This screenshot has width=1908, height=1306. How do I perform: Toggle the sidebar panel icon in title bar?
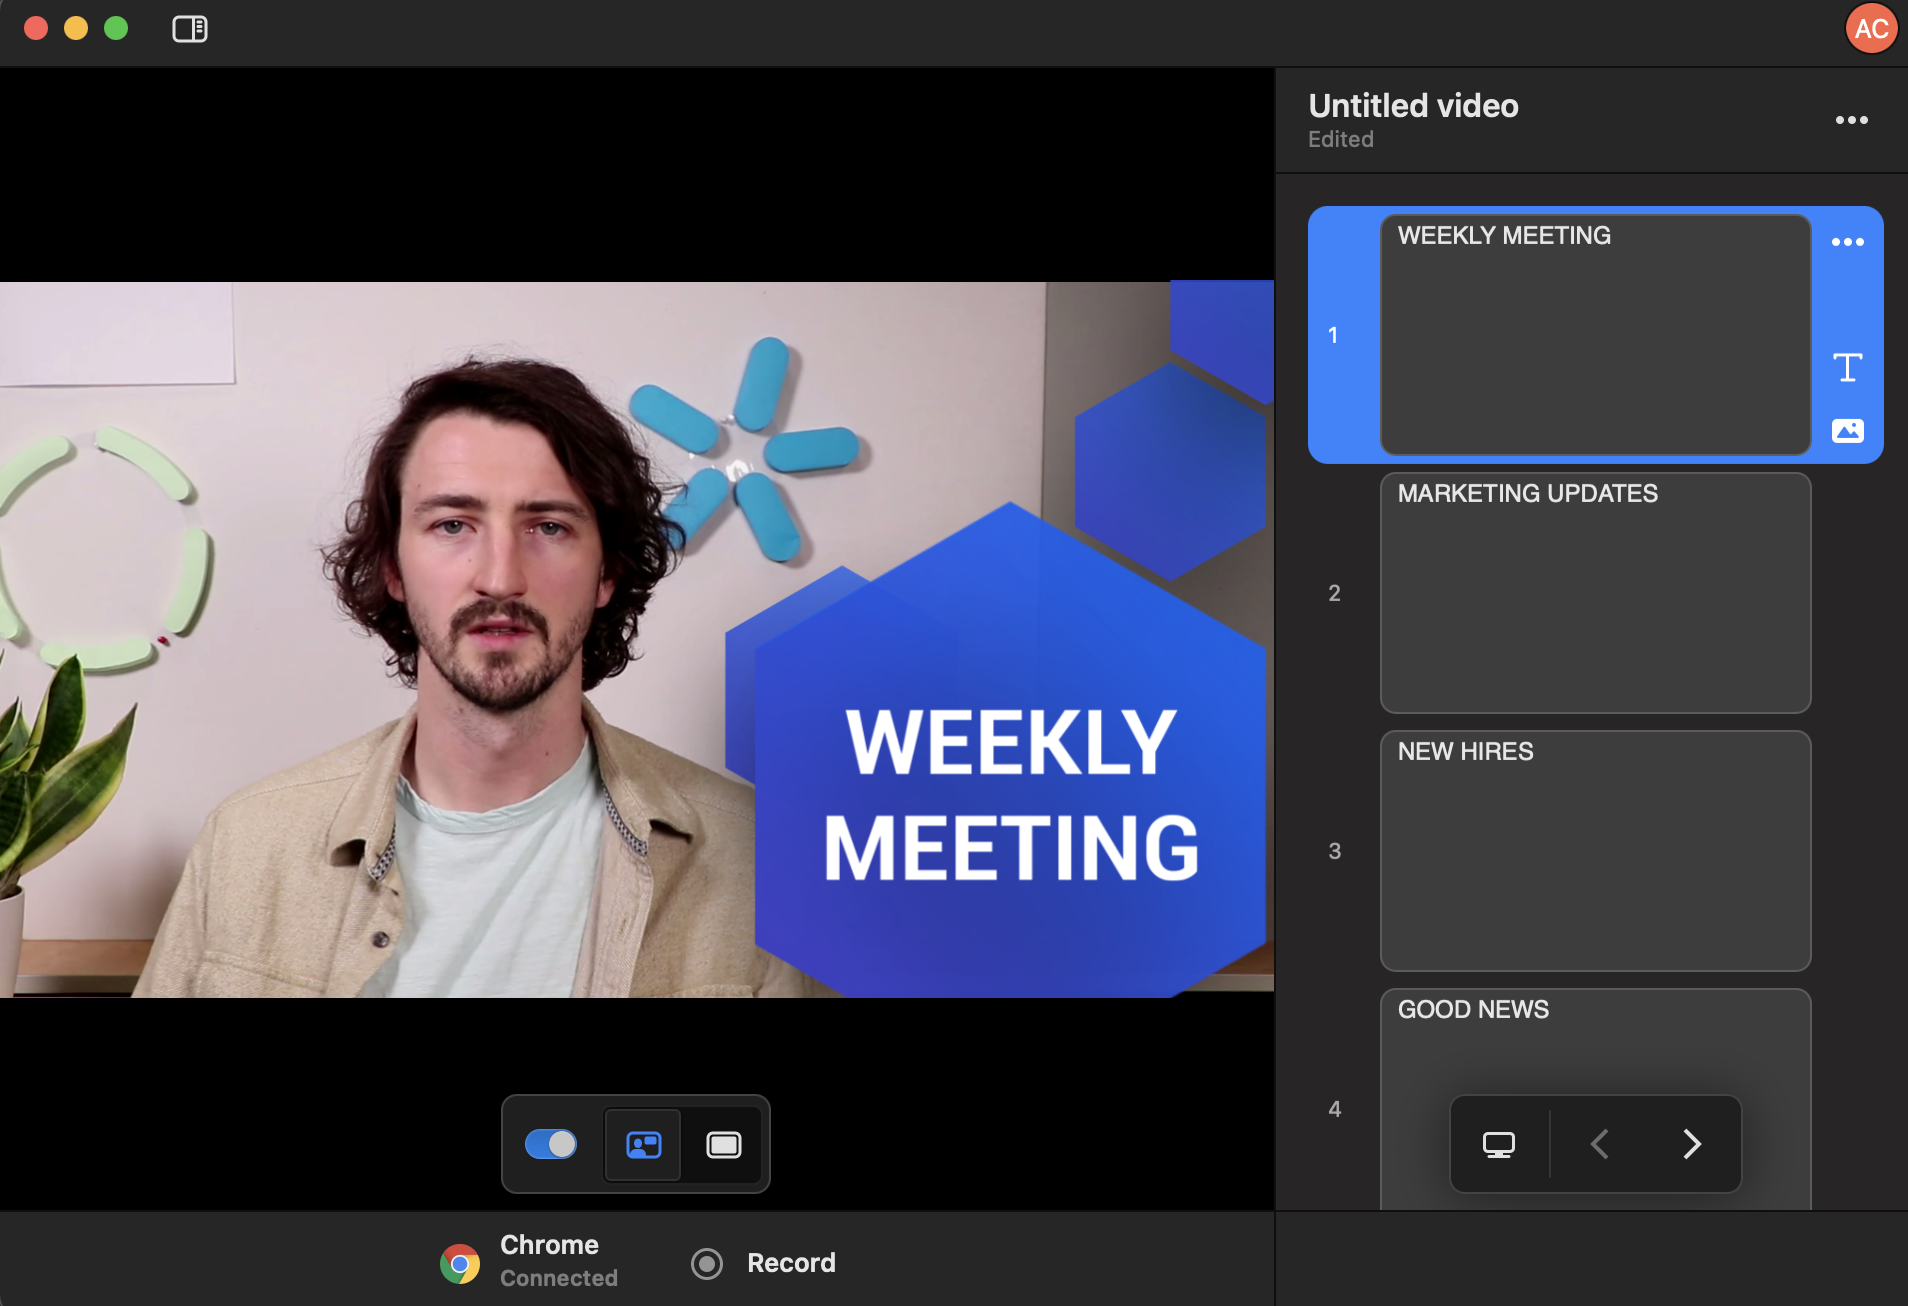pos(189,29)
